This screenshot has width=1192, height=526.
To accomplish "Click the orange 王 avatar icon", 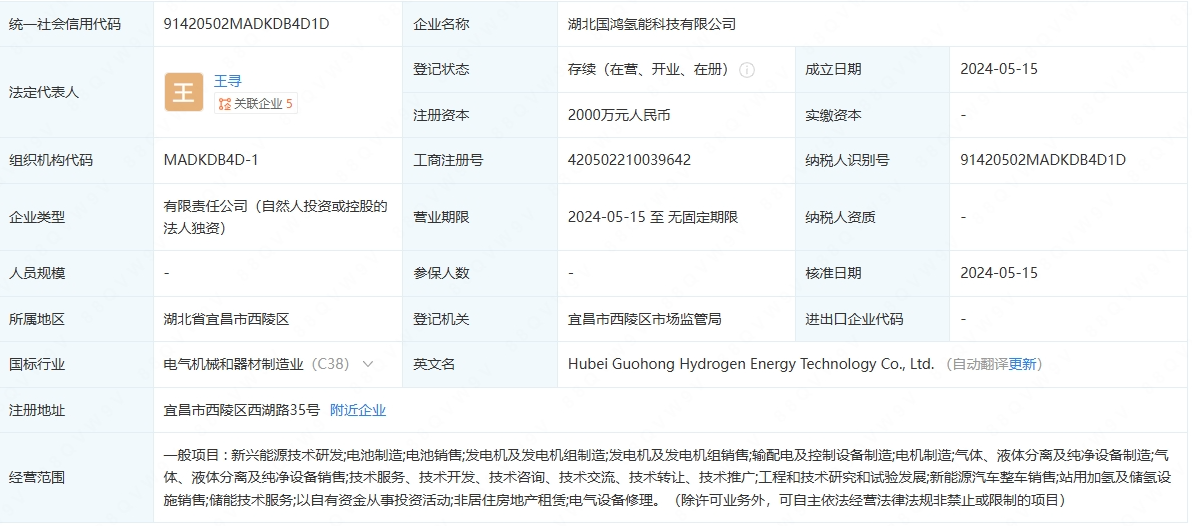I will (184, 92).
